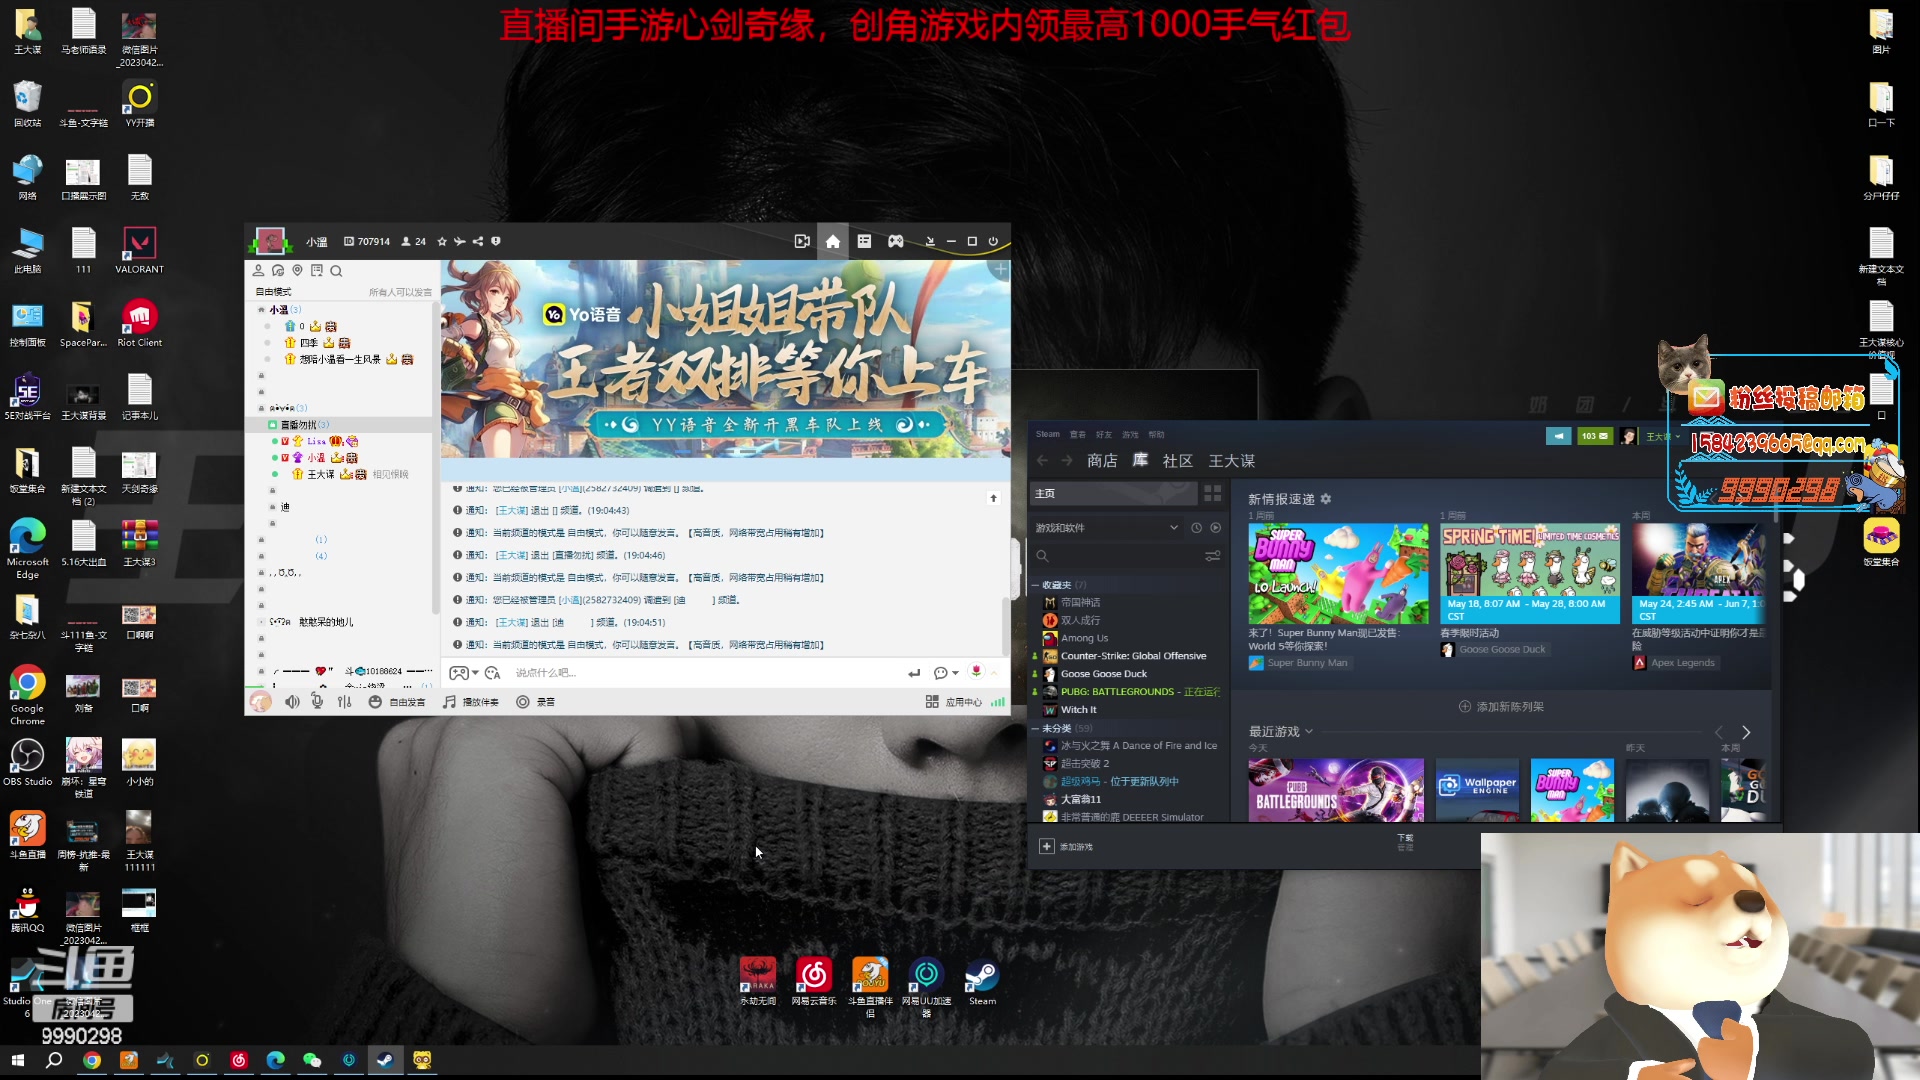Click the YY bulletin board icon above the channel list
Viewport: 1920px width, 1080px height.
[x=316, y=270]
